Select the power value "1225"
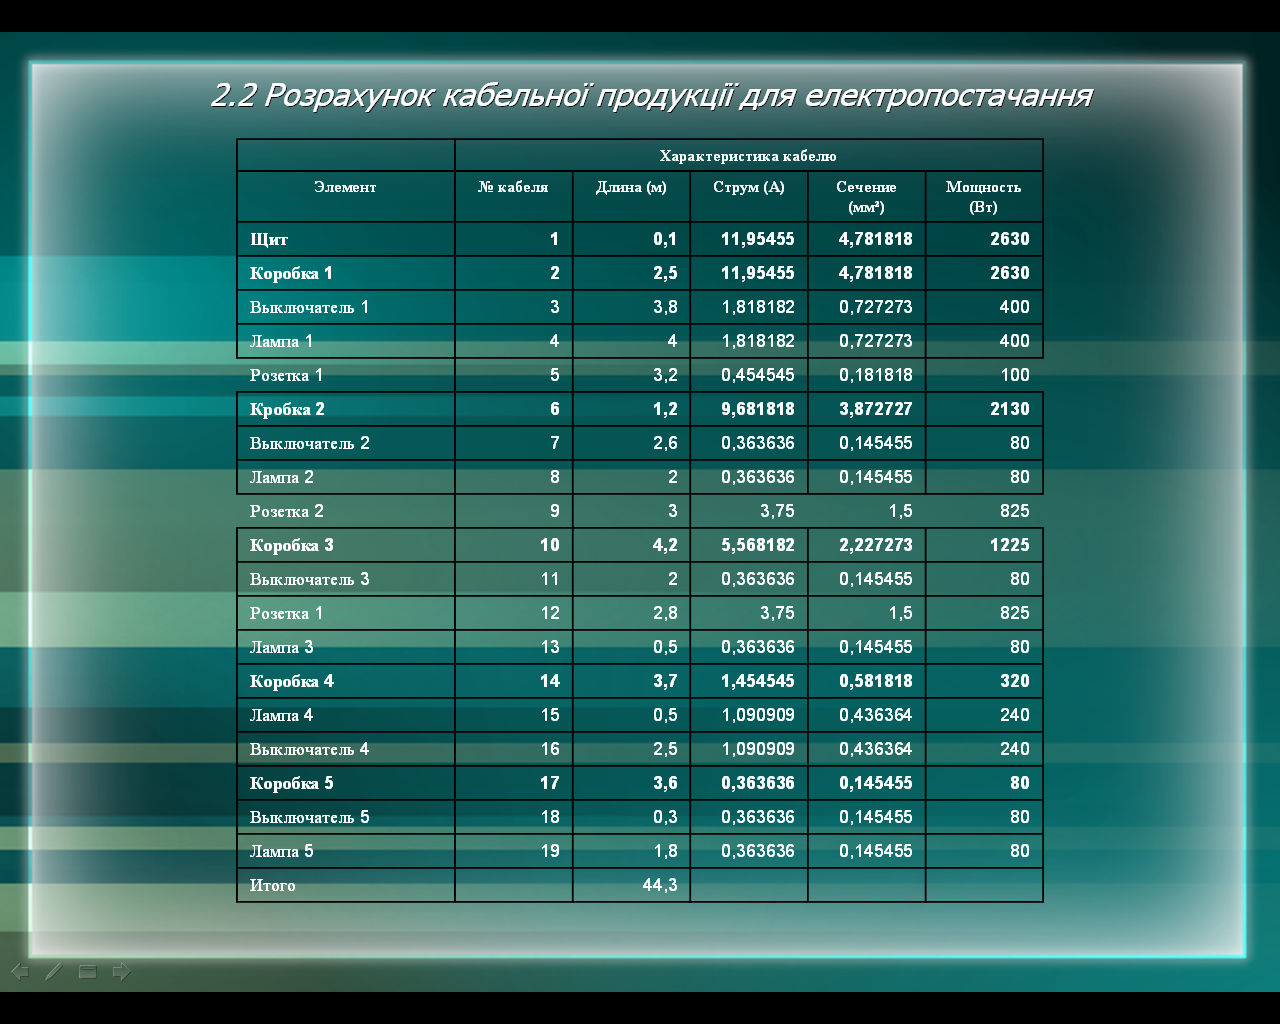Viewport: 1280px width, 1024px height. [x=1010, y=546]
